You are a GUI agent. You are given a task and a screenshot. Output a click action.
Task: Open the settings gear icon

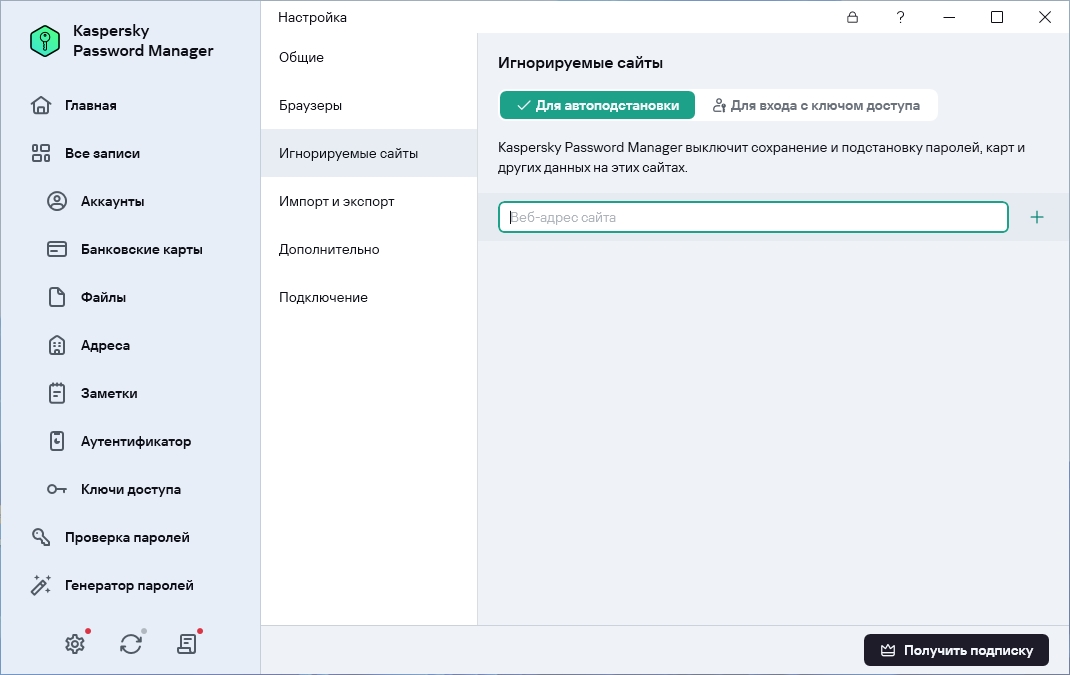pos(75,644)
